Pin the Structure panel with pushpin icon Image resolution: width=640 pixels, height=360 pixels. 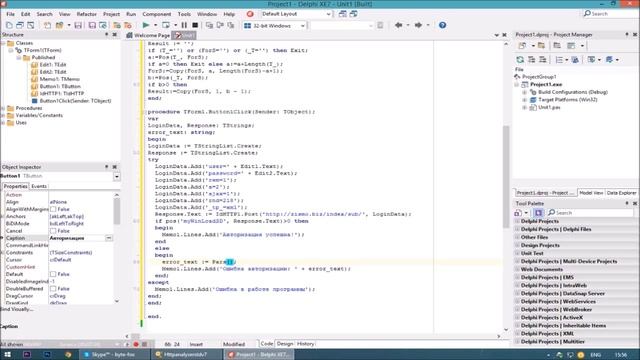pos(107,35)
